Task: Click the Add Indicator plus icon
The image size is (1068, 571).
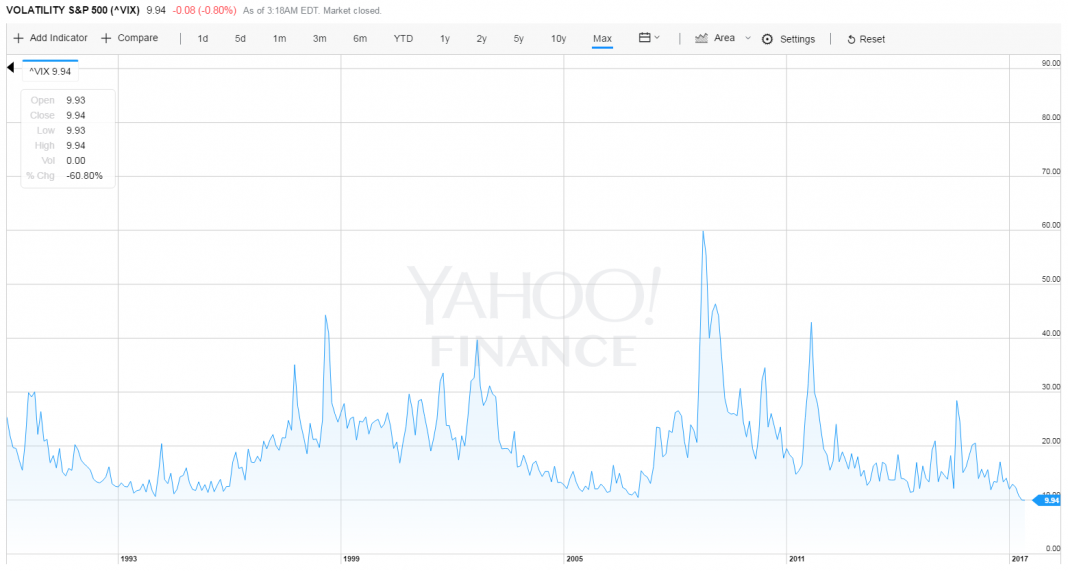Action: pyautogui.click(x=18, y=38)
